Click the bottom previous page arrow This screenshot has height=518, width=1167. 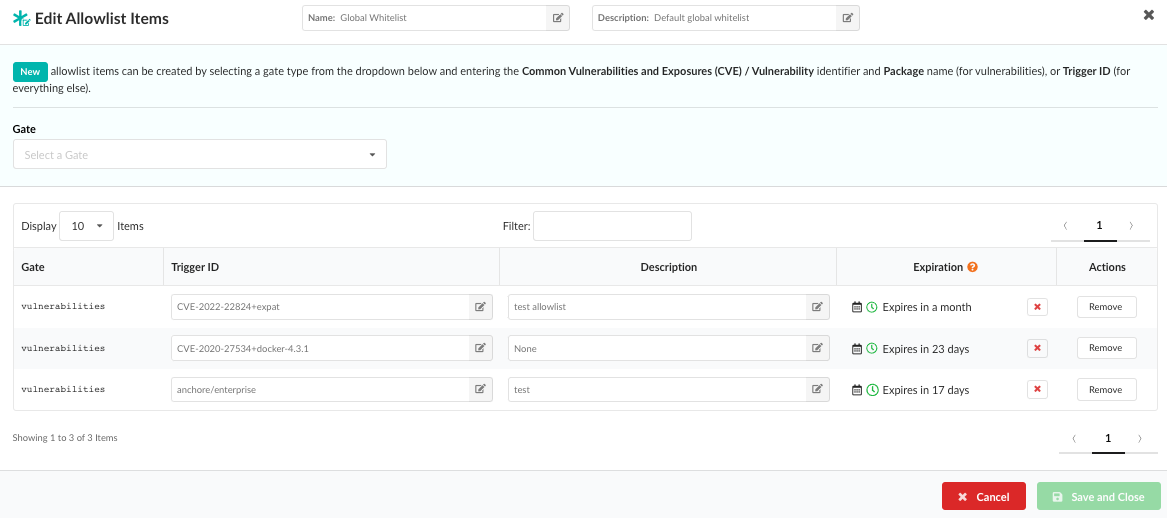pos(1074,438)
